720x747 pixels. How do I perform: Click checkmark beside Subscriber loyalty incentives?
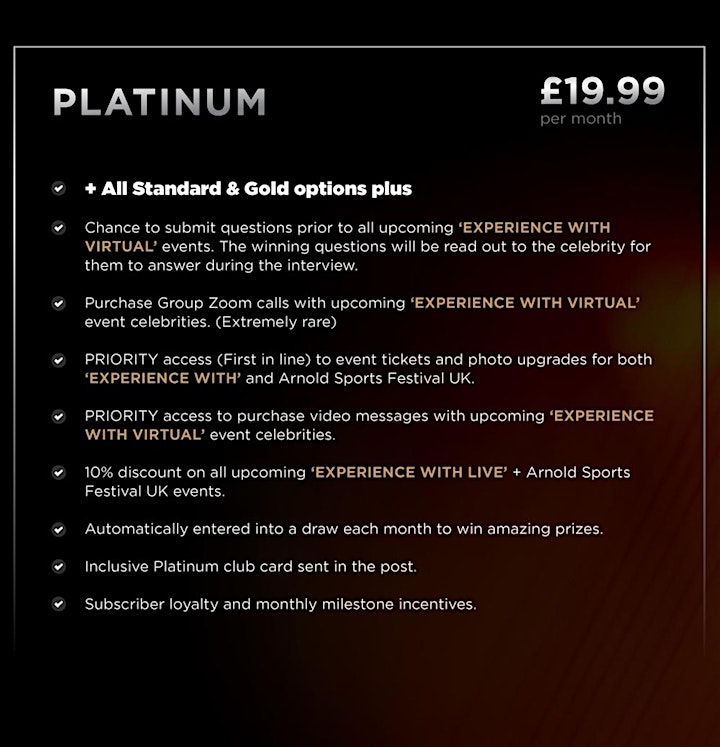pyautogui.click(x=59, y=604)
